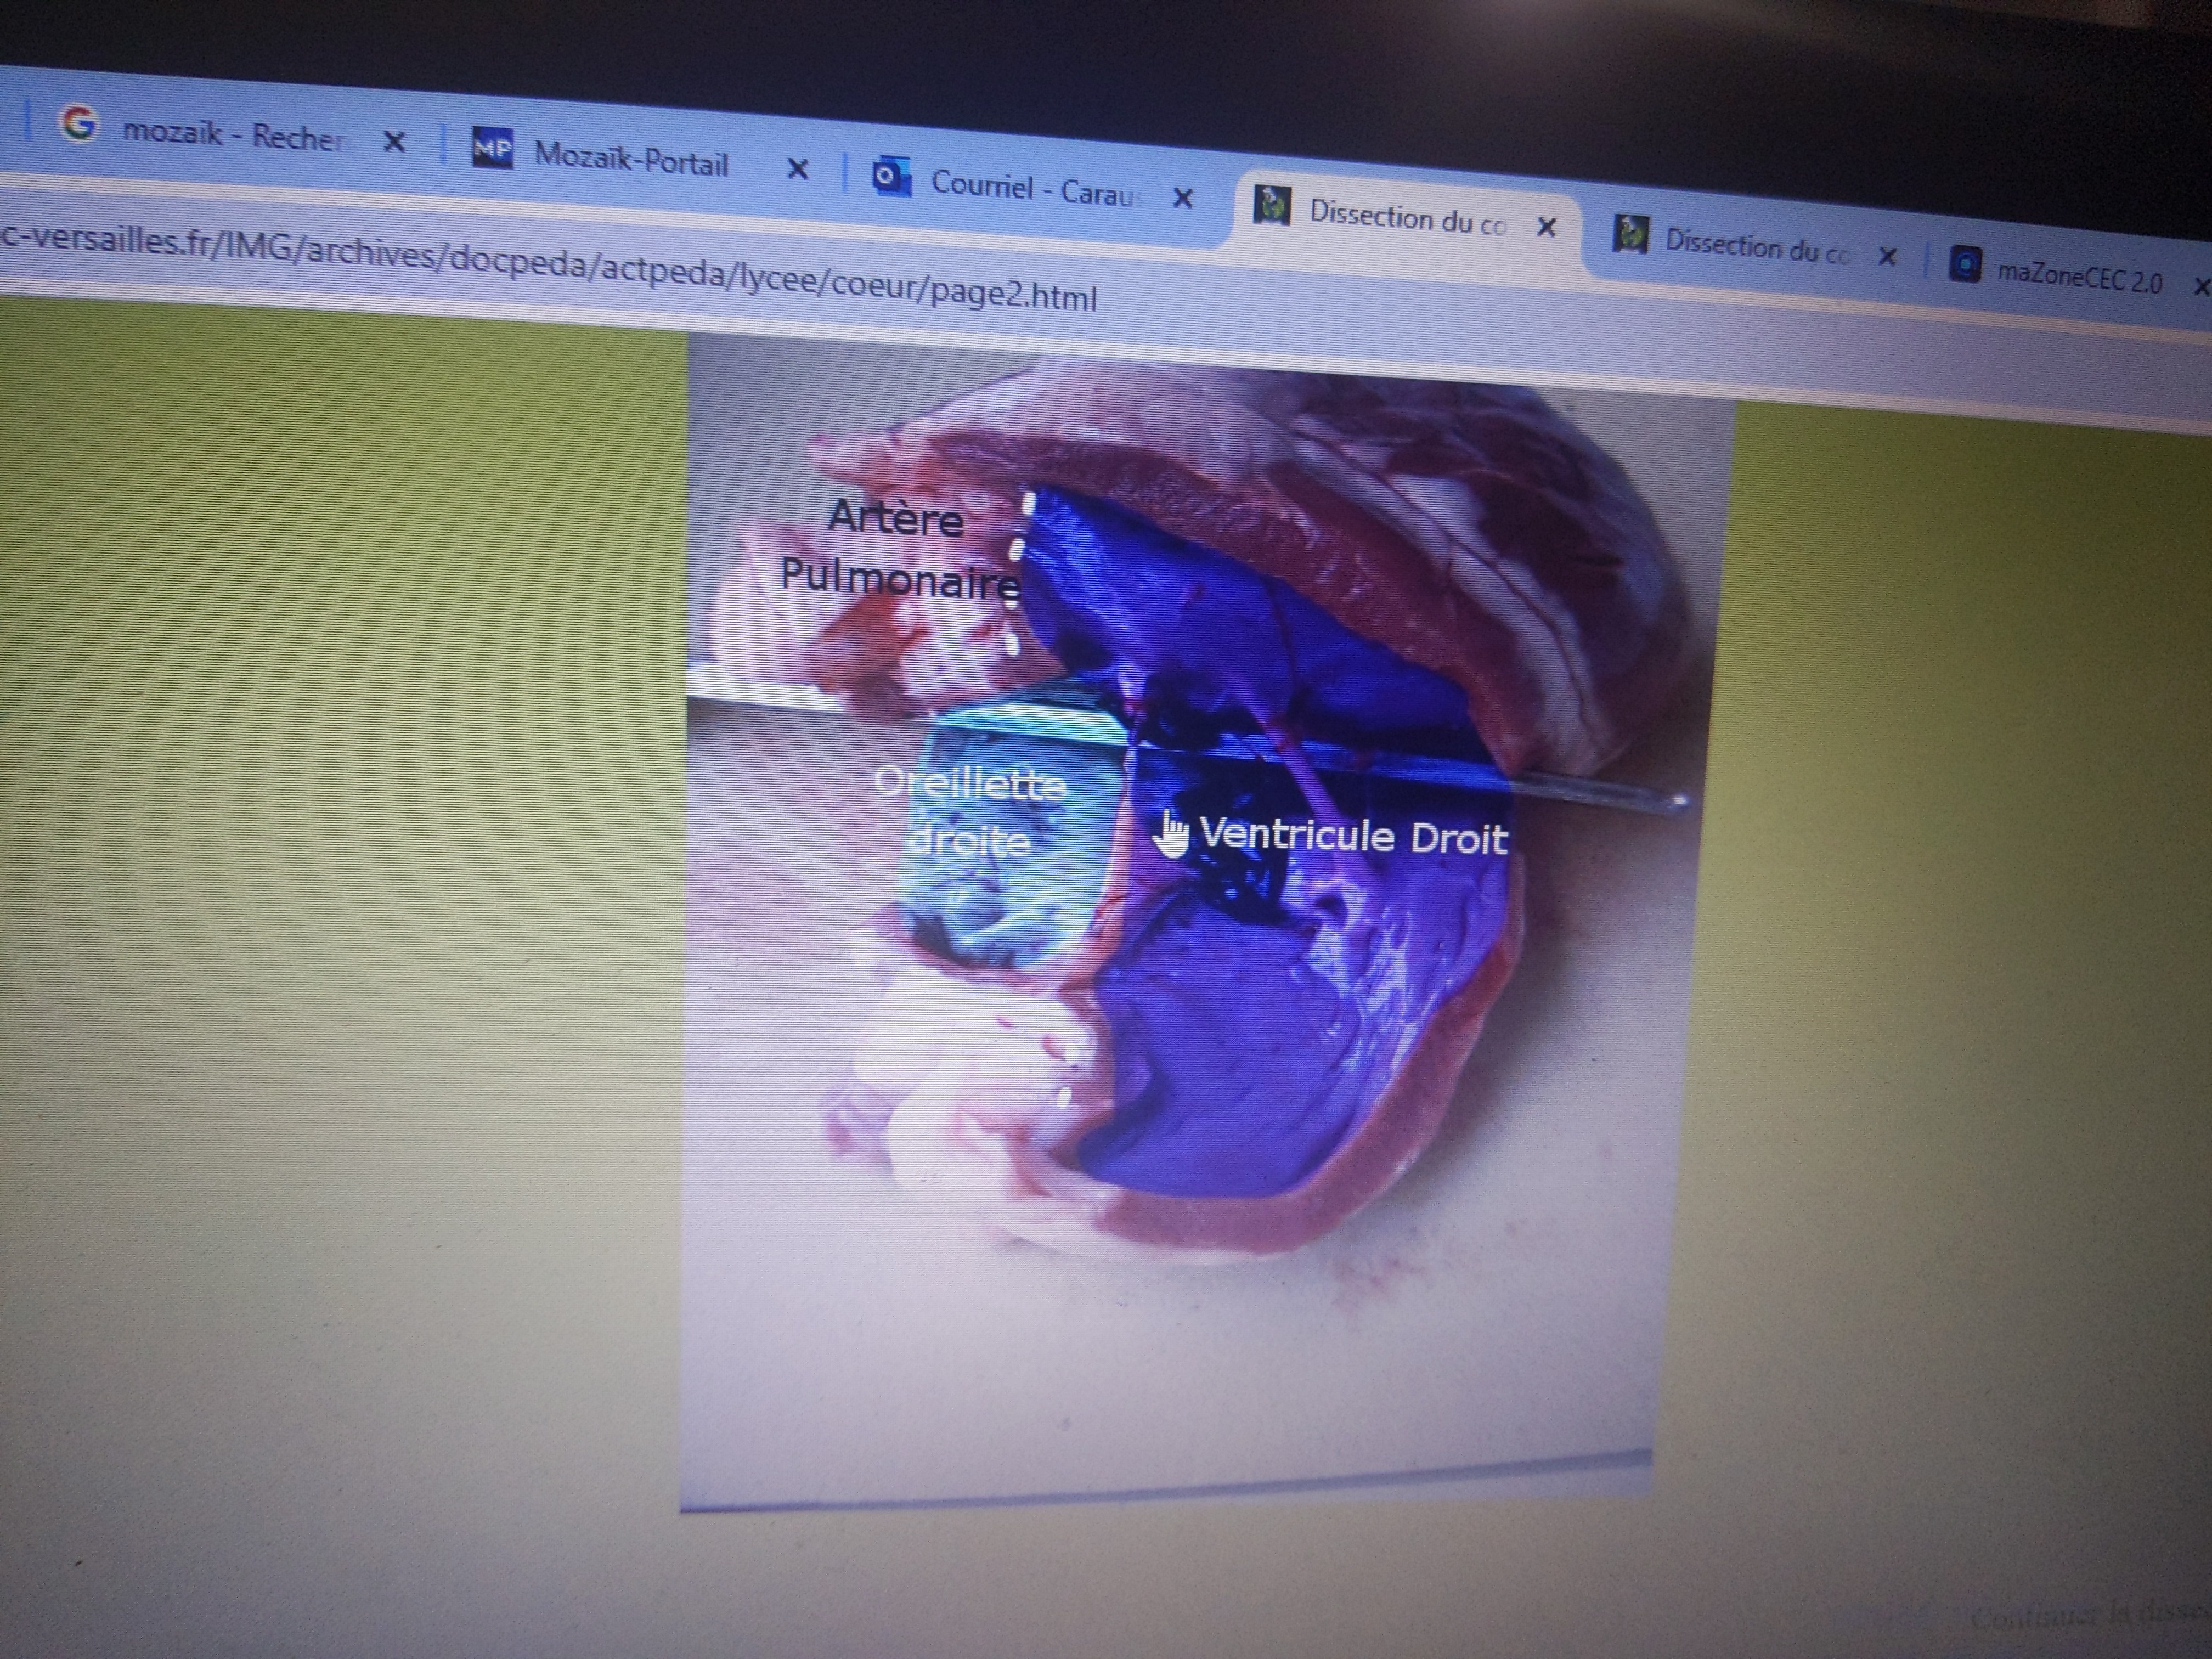The height and width of the screenshot is (1659, 2212).
Task: Click the address bar showing page2.html URL
Action: coord(550,268)
